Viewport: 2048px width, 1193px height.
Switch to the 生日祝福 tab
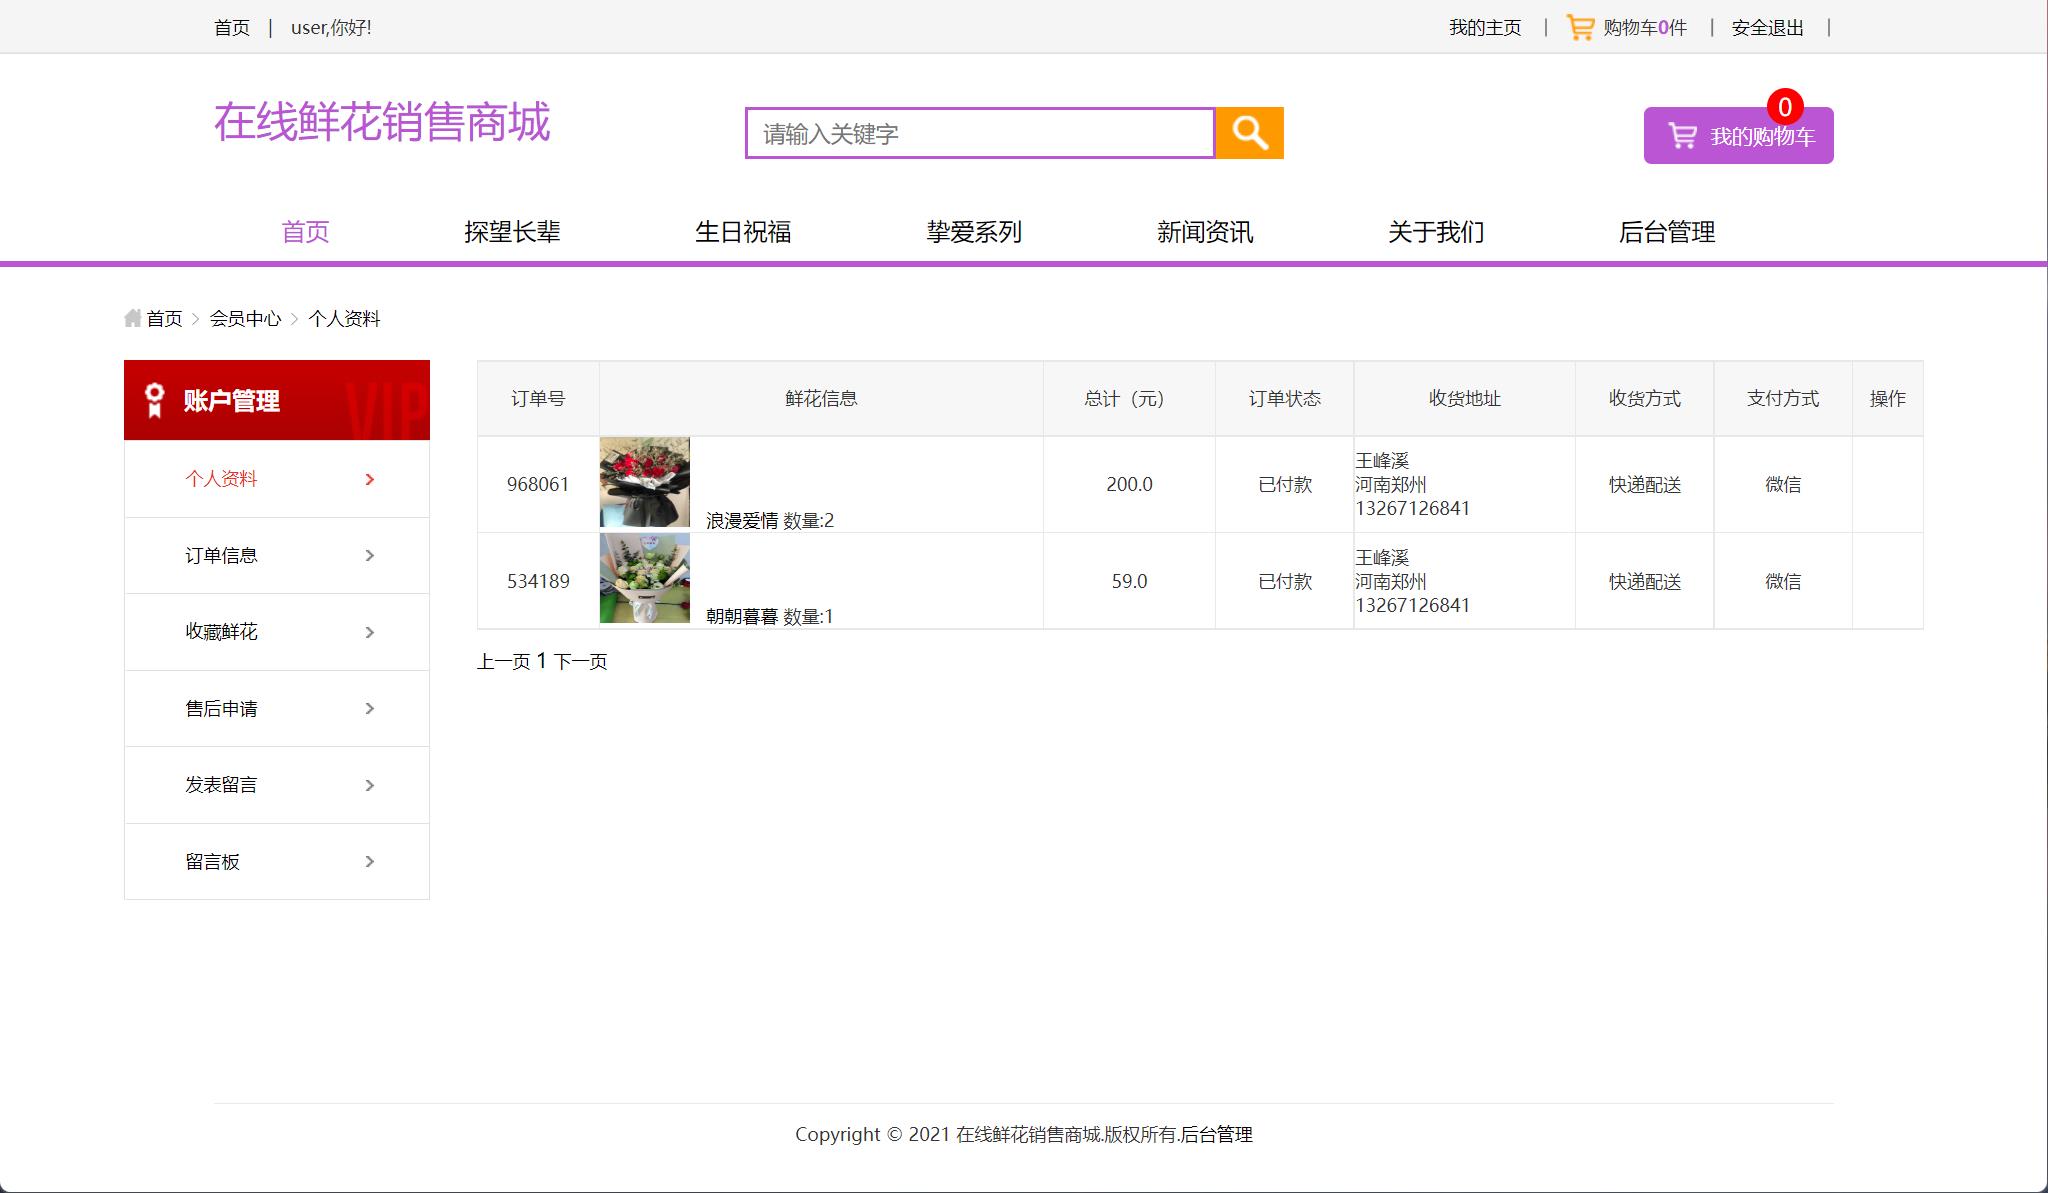pyautogui.click(x=744, y=231)
